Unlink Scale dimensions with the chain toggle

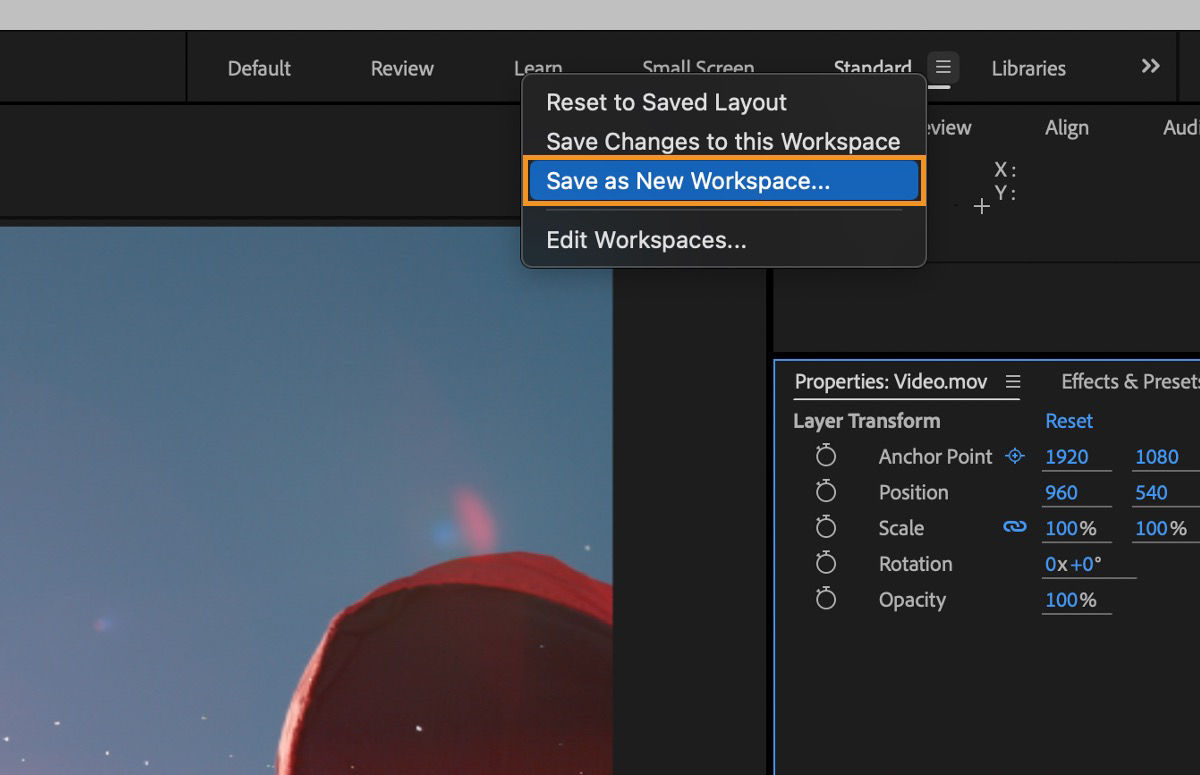(x=1014, y=527)
